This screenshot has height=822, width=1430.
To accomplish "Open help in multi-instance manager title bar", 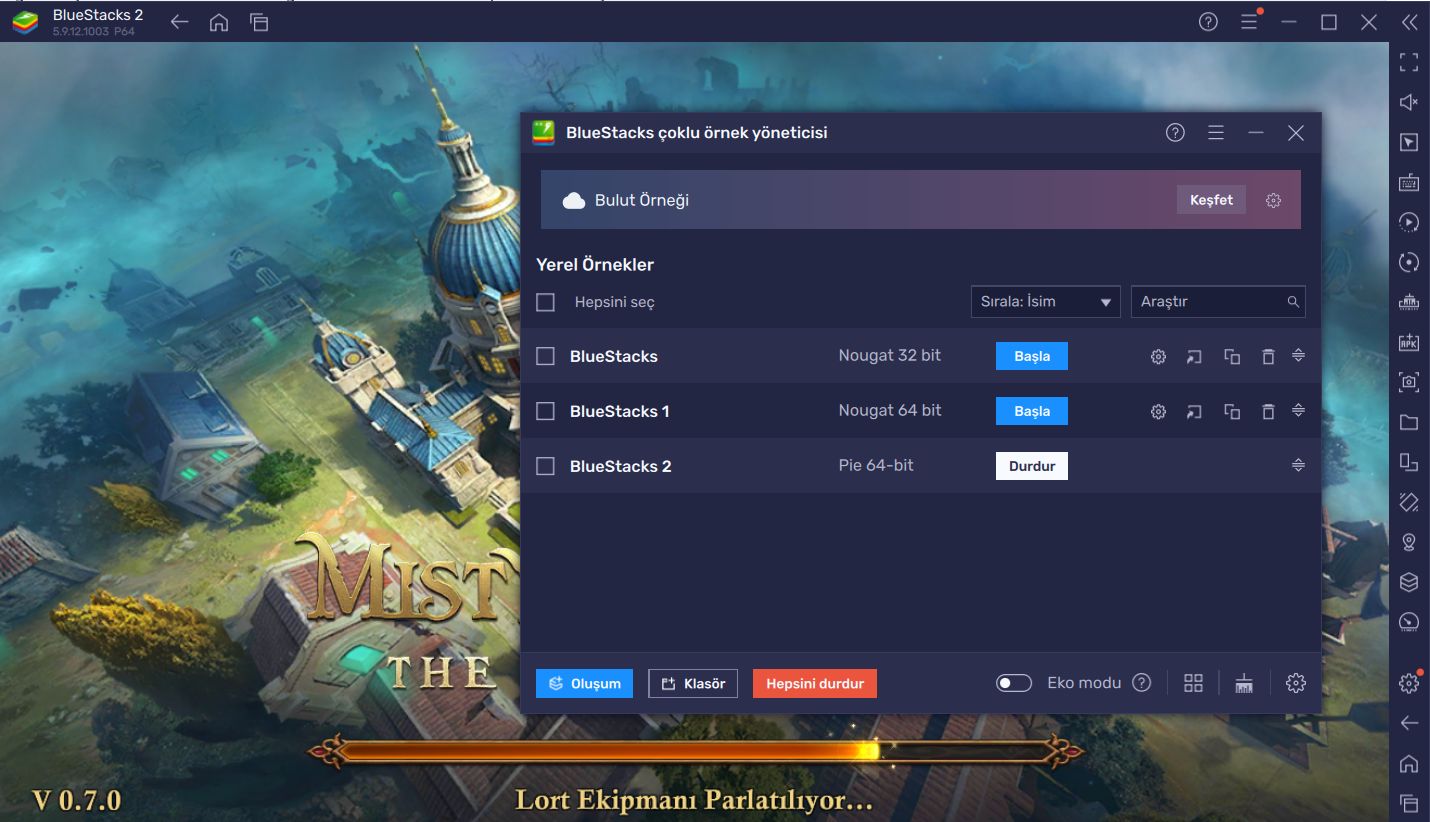I will (1175, 132).
